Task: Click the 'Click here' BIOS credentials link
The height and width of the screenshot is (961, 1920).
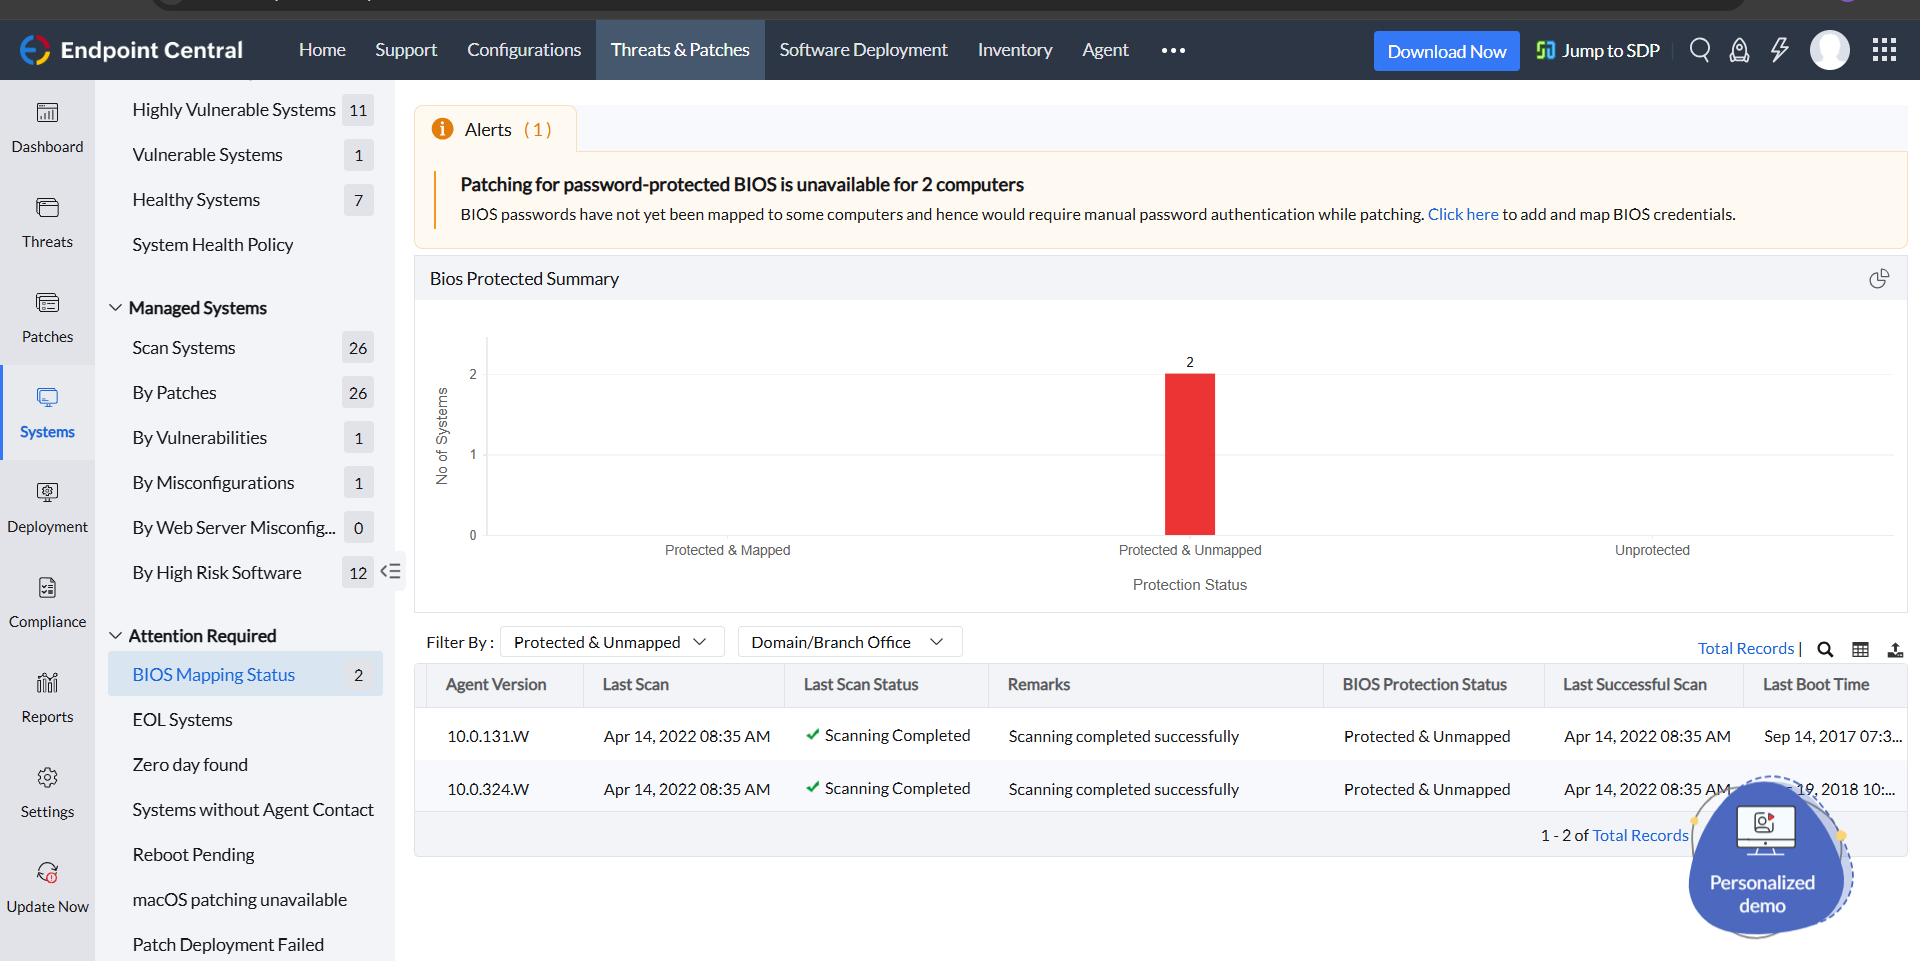Action: coord(1462,214)
